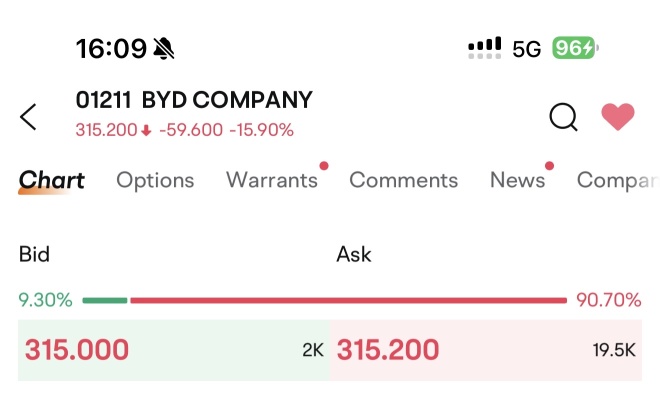Click the green bid ratio bar
Image resolution: width=660 pixels, height=406 pixels.
click(x=105, y=299)
